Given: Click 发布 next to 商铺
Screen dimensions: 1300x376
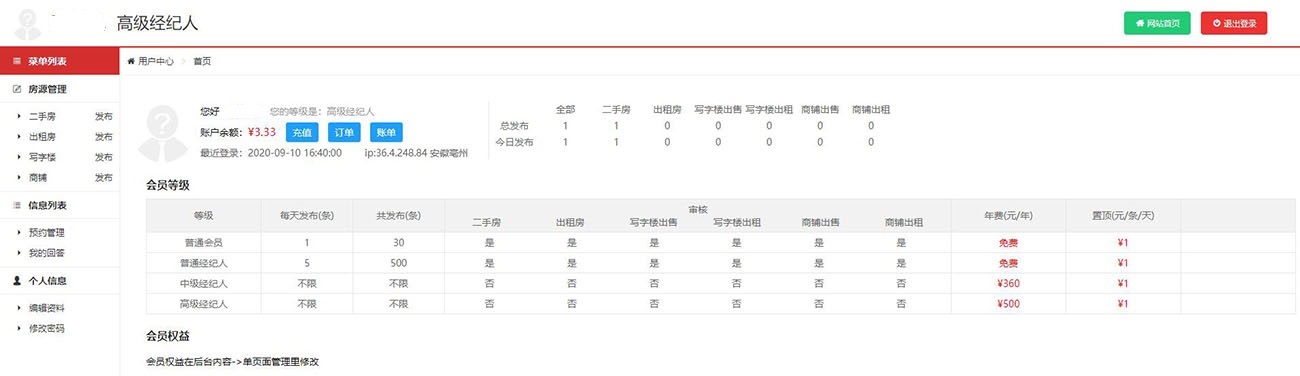Looking at the screenshot, I should (103, 177).
